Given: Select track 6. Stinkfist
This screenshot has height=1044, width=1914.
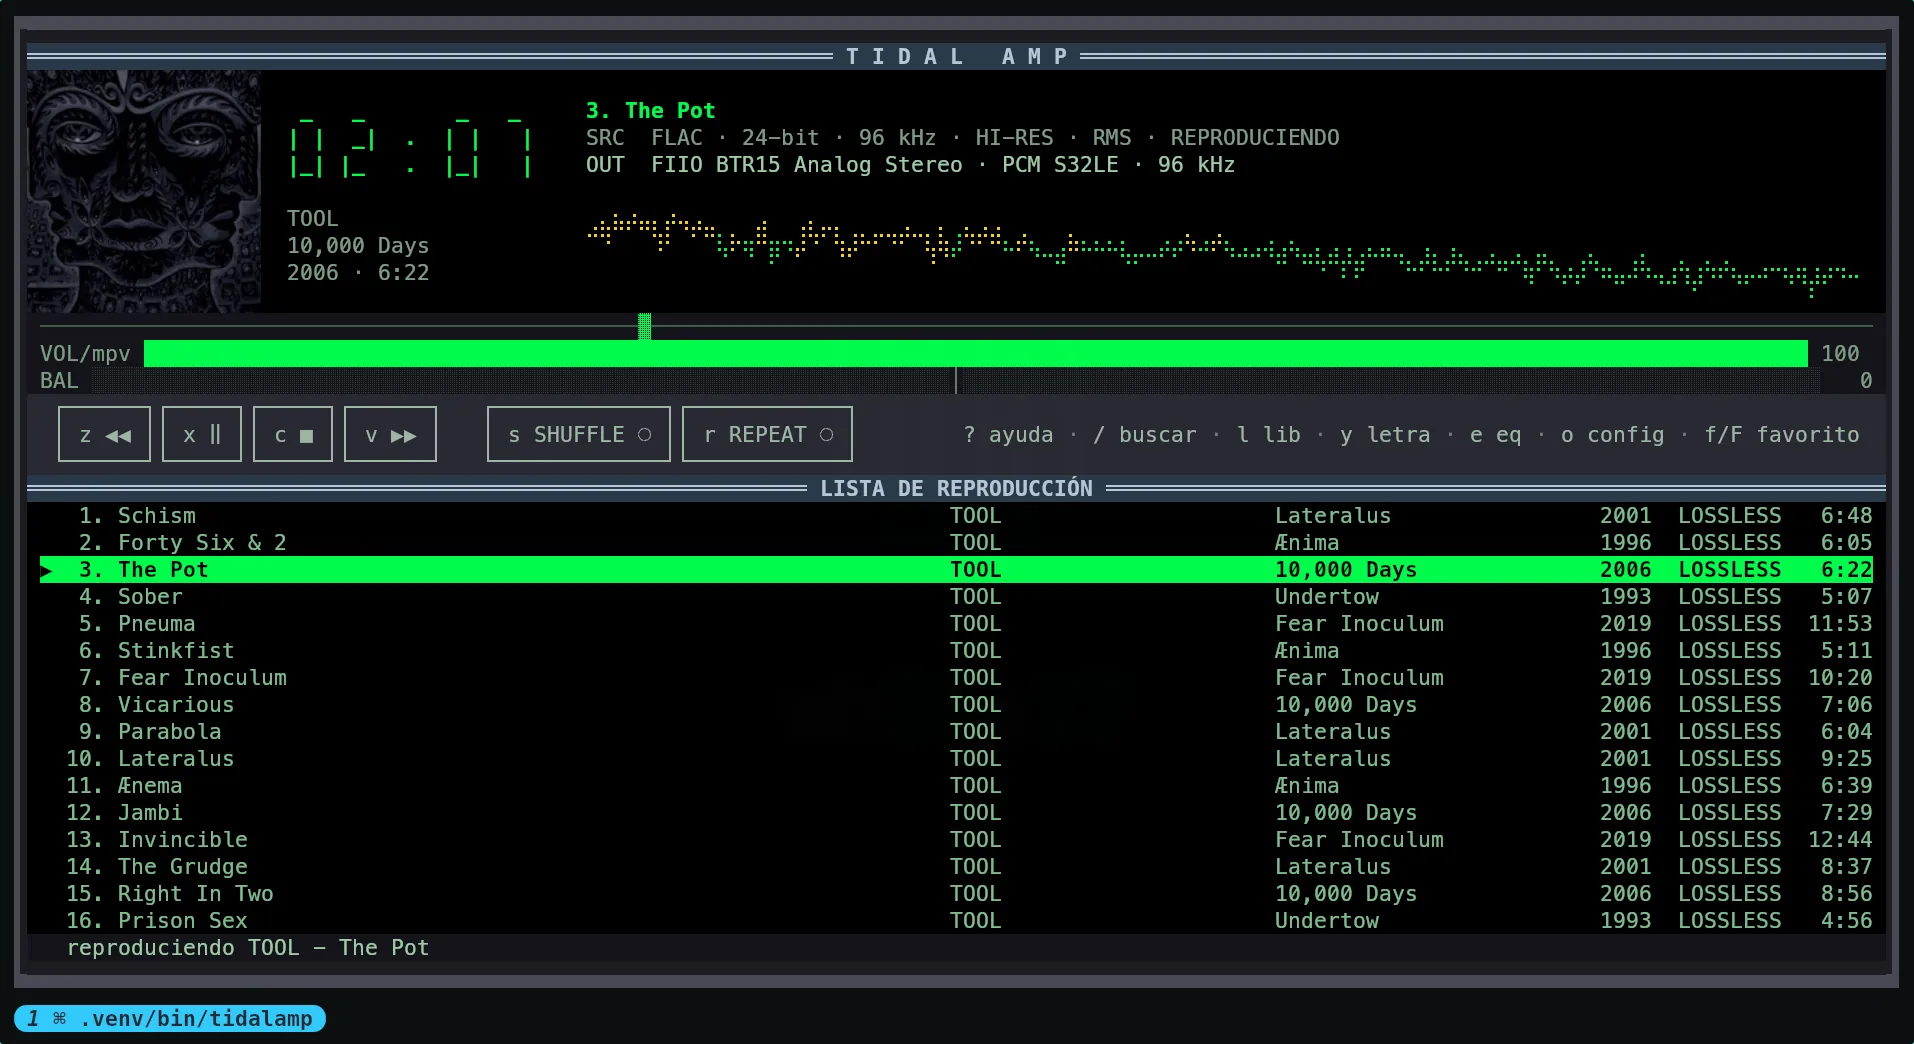Looking at the screenshot, I should (x=956, y=650).
